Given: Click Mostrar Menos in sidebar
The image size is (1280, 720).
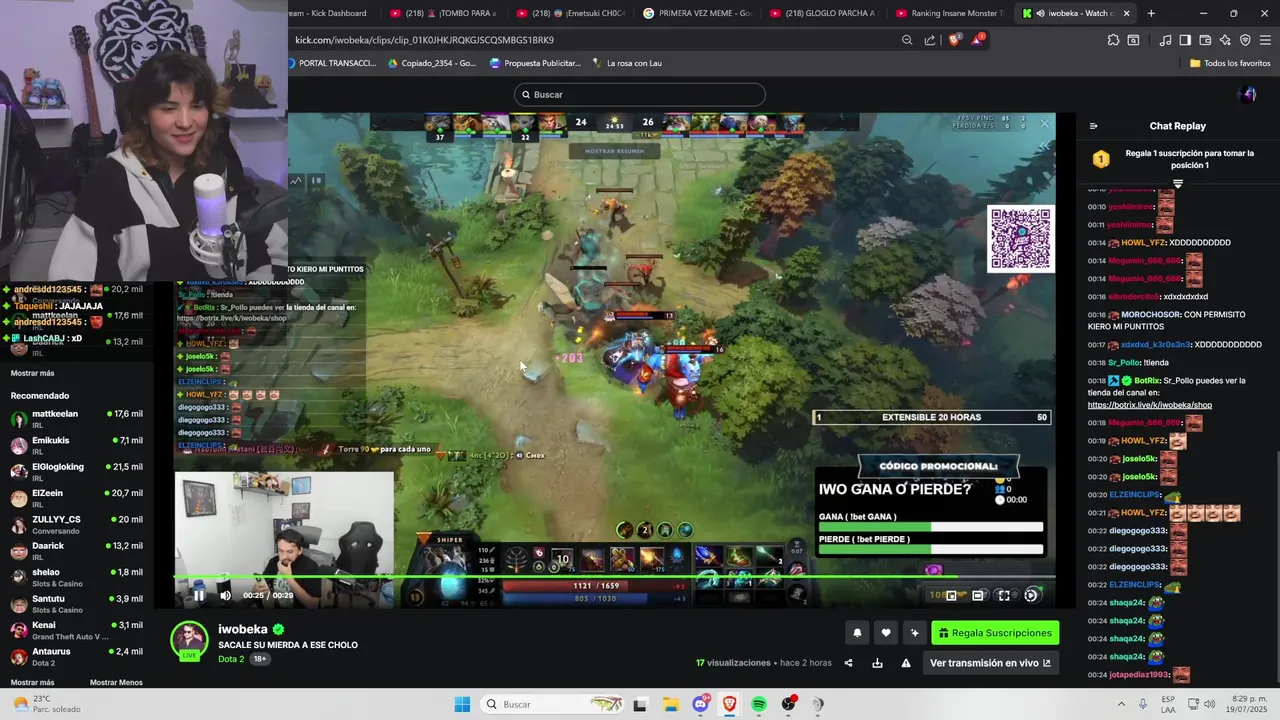Looking at the screenshot, I should click(x=116, y=682).
